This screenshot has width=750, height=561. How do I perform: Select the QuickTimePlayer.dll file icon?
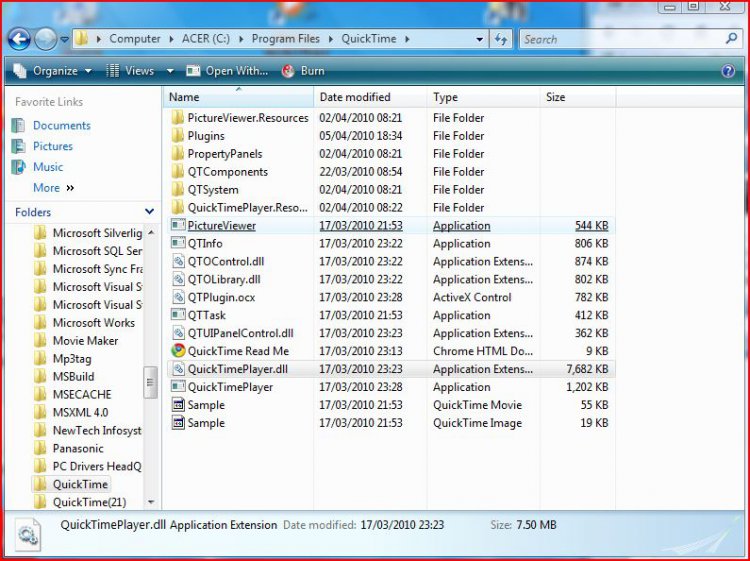pos(178,369)
